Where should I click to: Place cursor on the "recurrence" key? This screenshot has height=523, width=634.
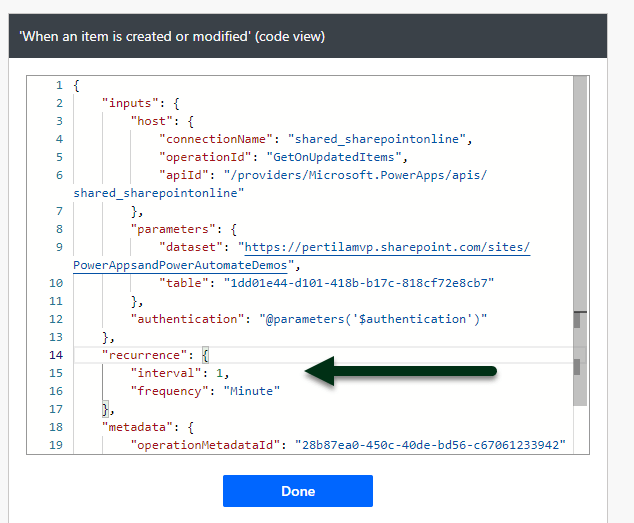point(143,355)
